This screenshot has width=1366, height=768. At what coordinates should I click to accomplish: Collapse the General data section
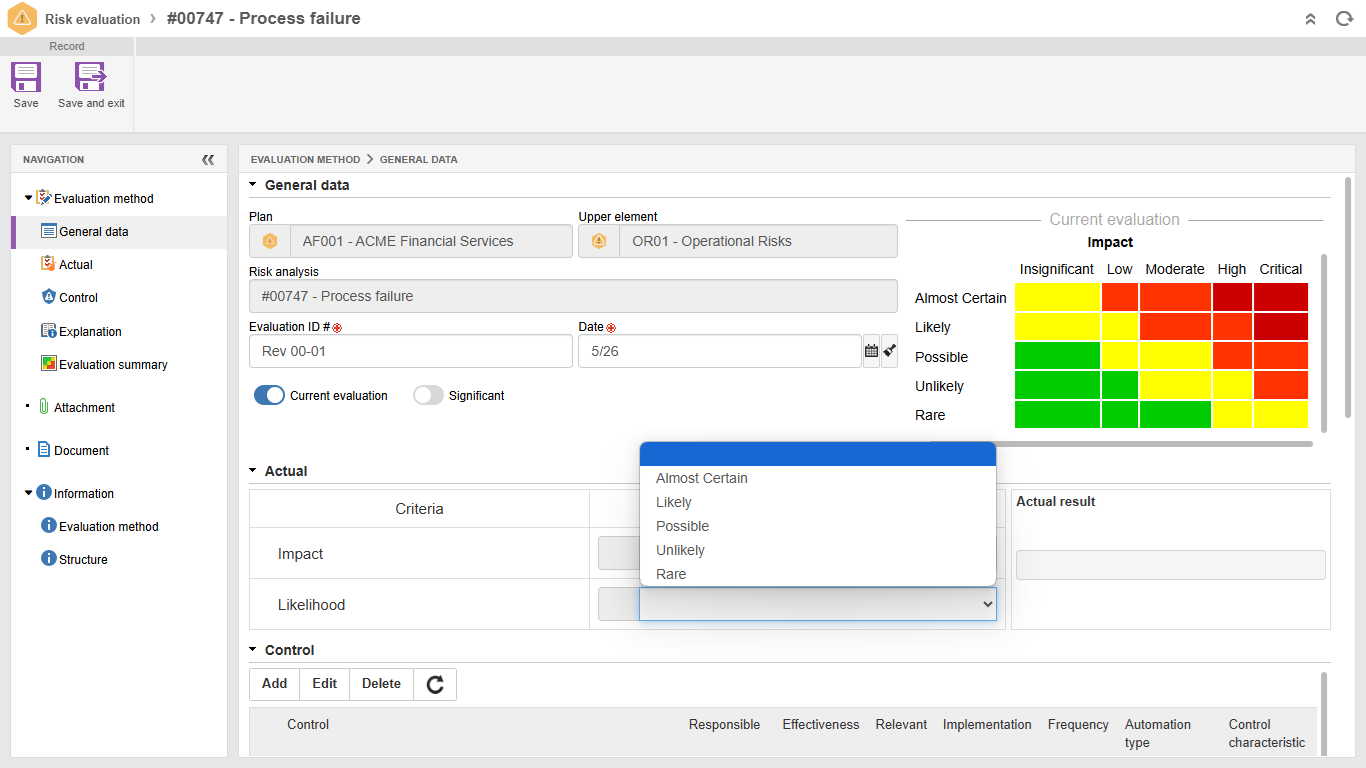pos(254,185)
